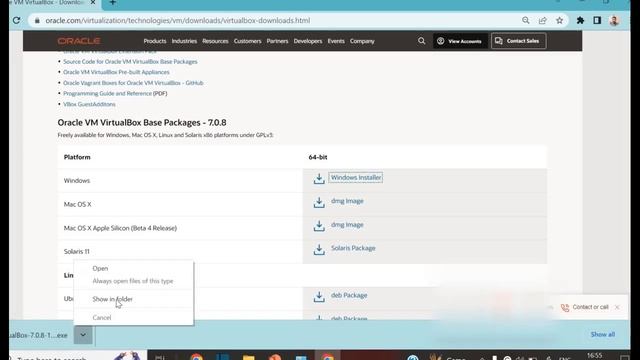
Task: Click the first deb Package link
Action: pyautogui.click(x=349, y=295)
